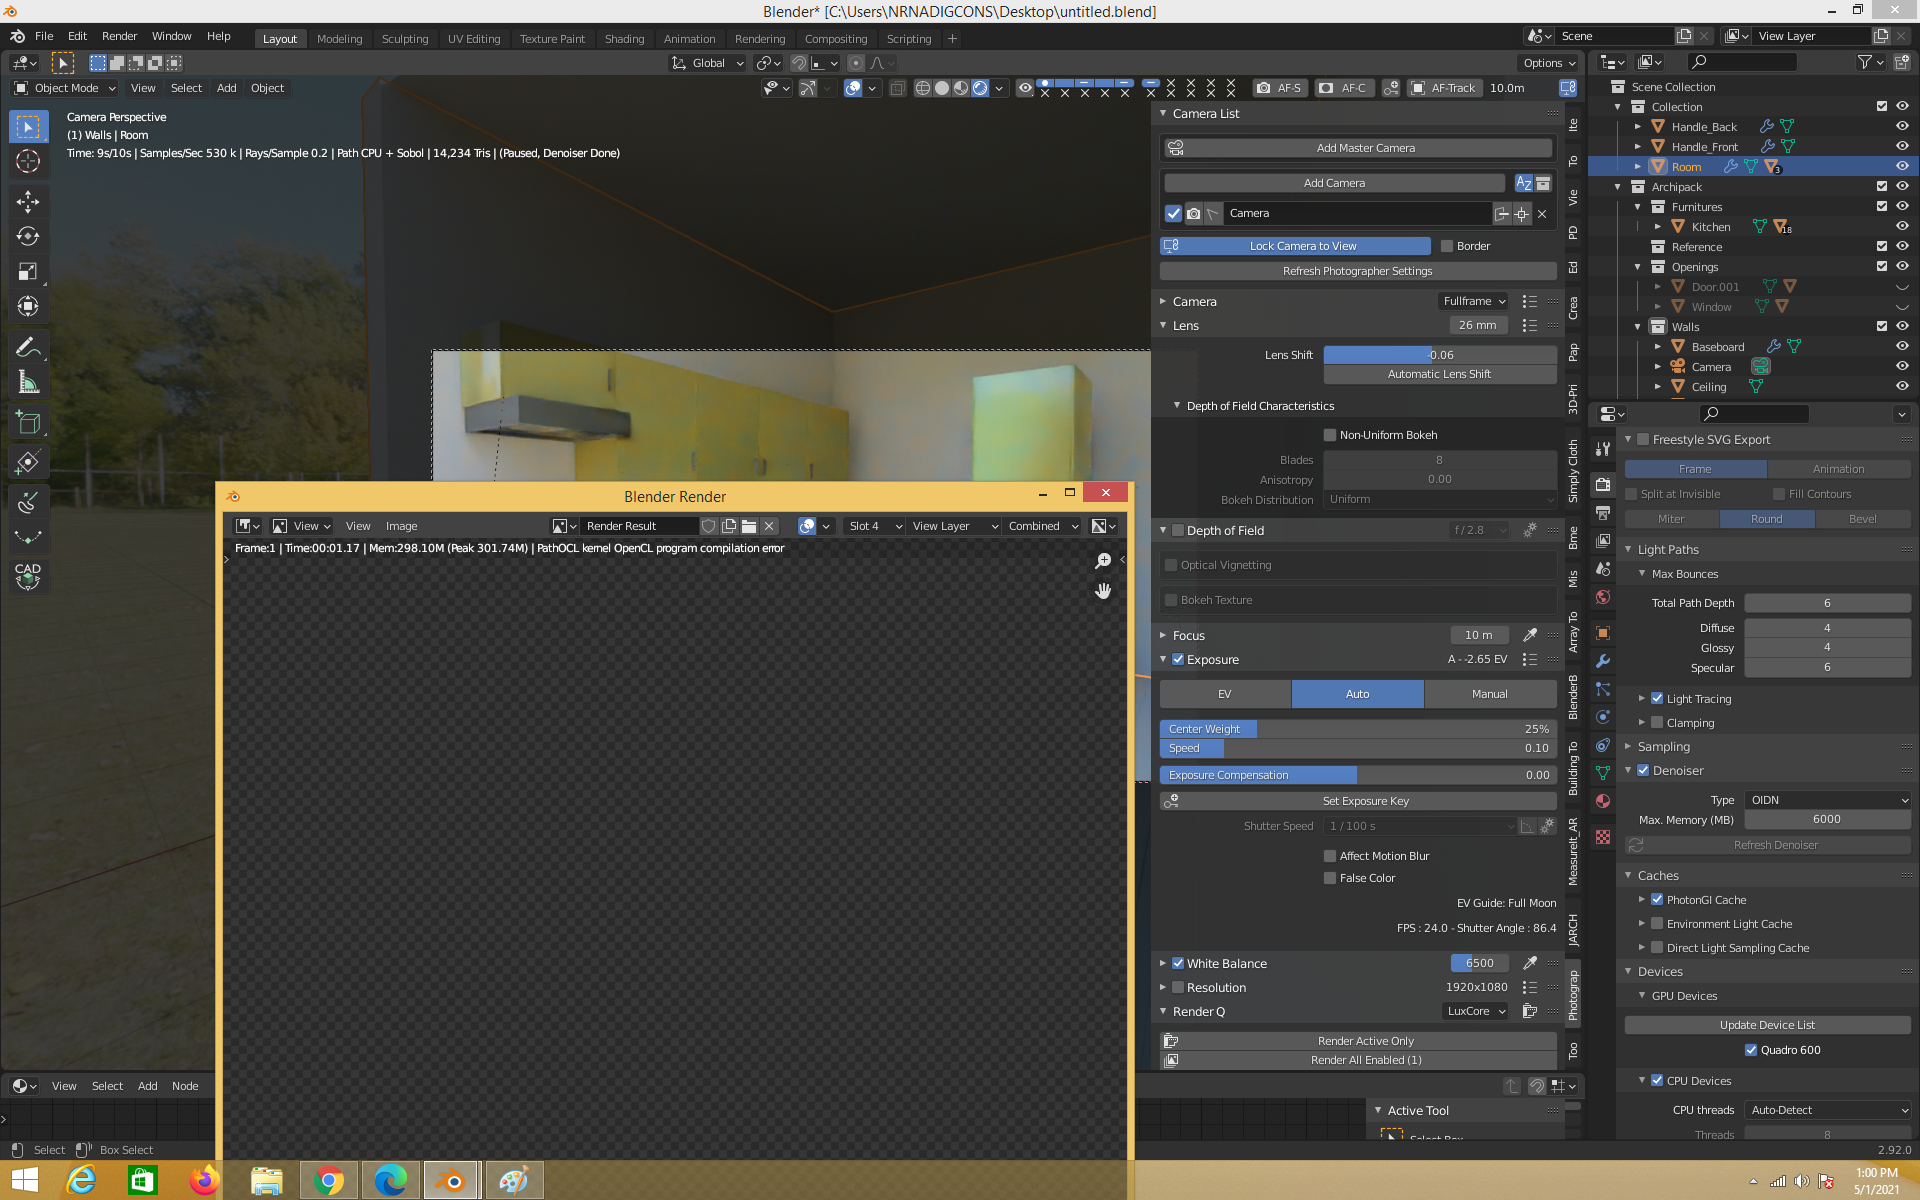Select the Move tool in toolbar

click(x=28, y=201)
